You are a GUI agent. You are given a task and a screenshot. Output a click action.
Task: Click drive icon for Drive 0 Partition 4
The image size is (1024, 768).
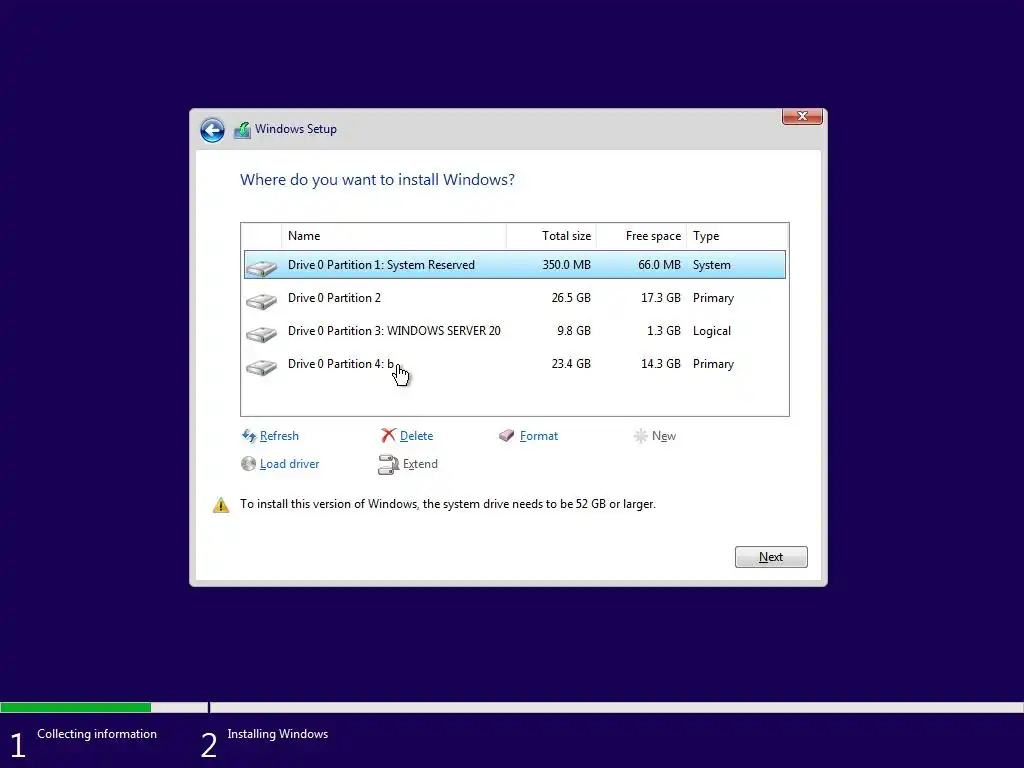pos(262,367)
